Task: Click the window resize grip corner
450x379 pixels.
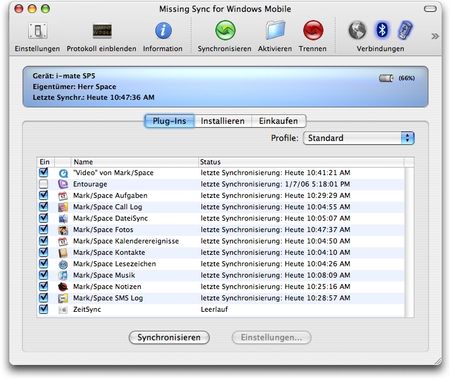Action: coord(437,361)
